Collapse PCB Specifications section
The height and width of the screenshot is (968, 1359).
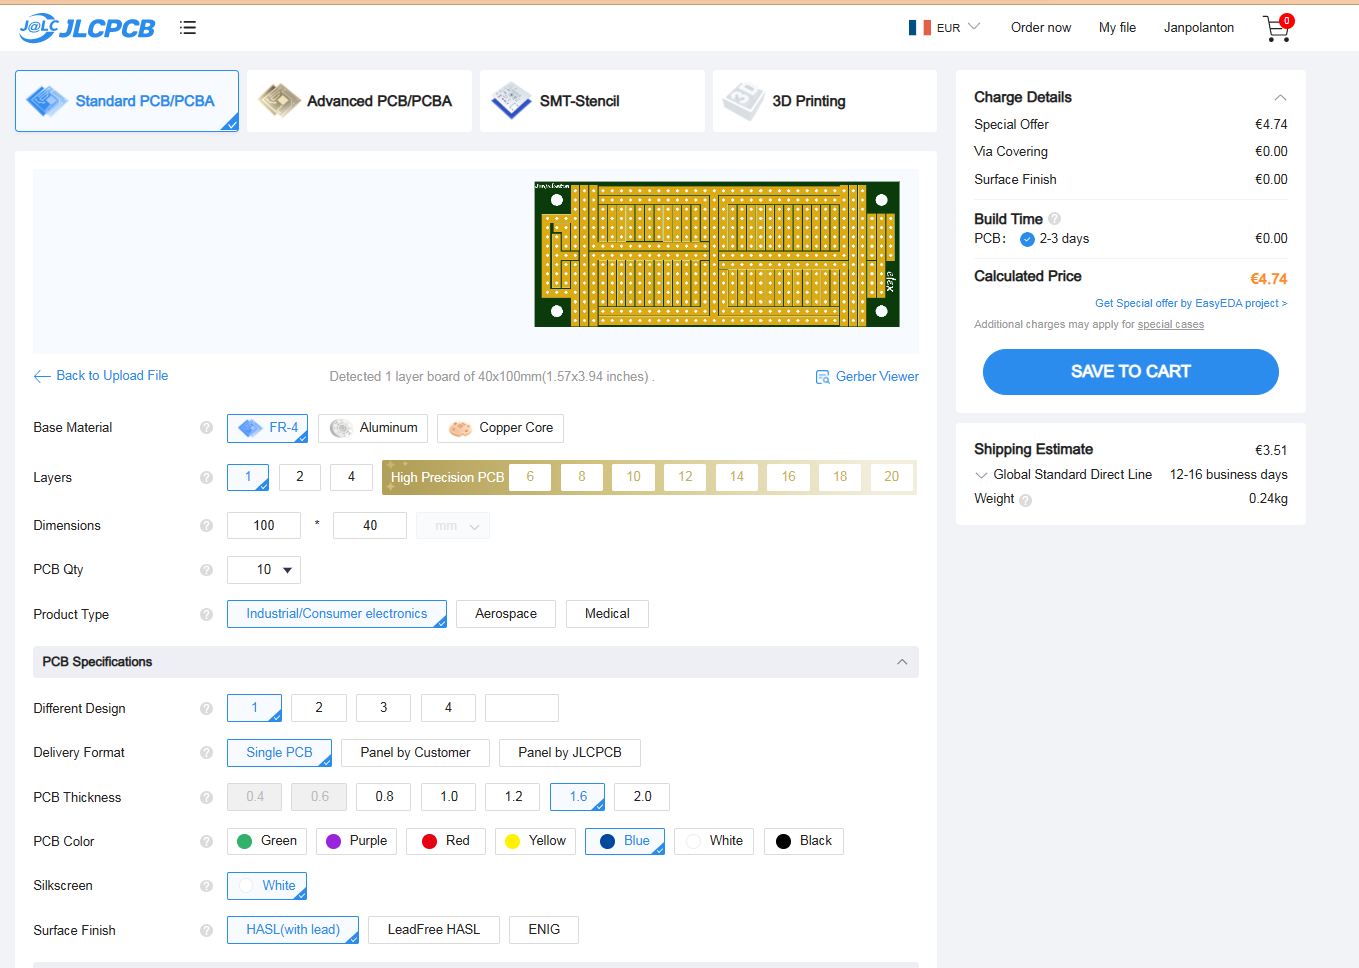pos(902,662)
